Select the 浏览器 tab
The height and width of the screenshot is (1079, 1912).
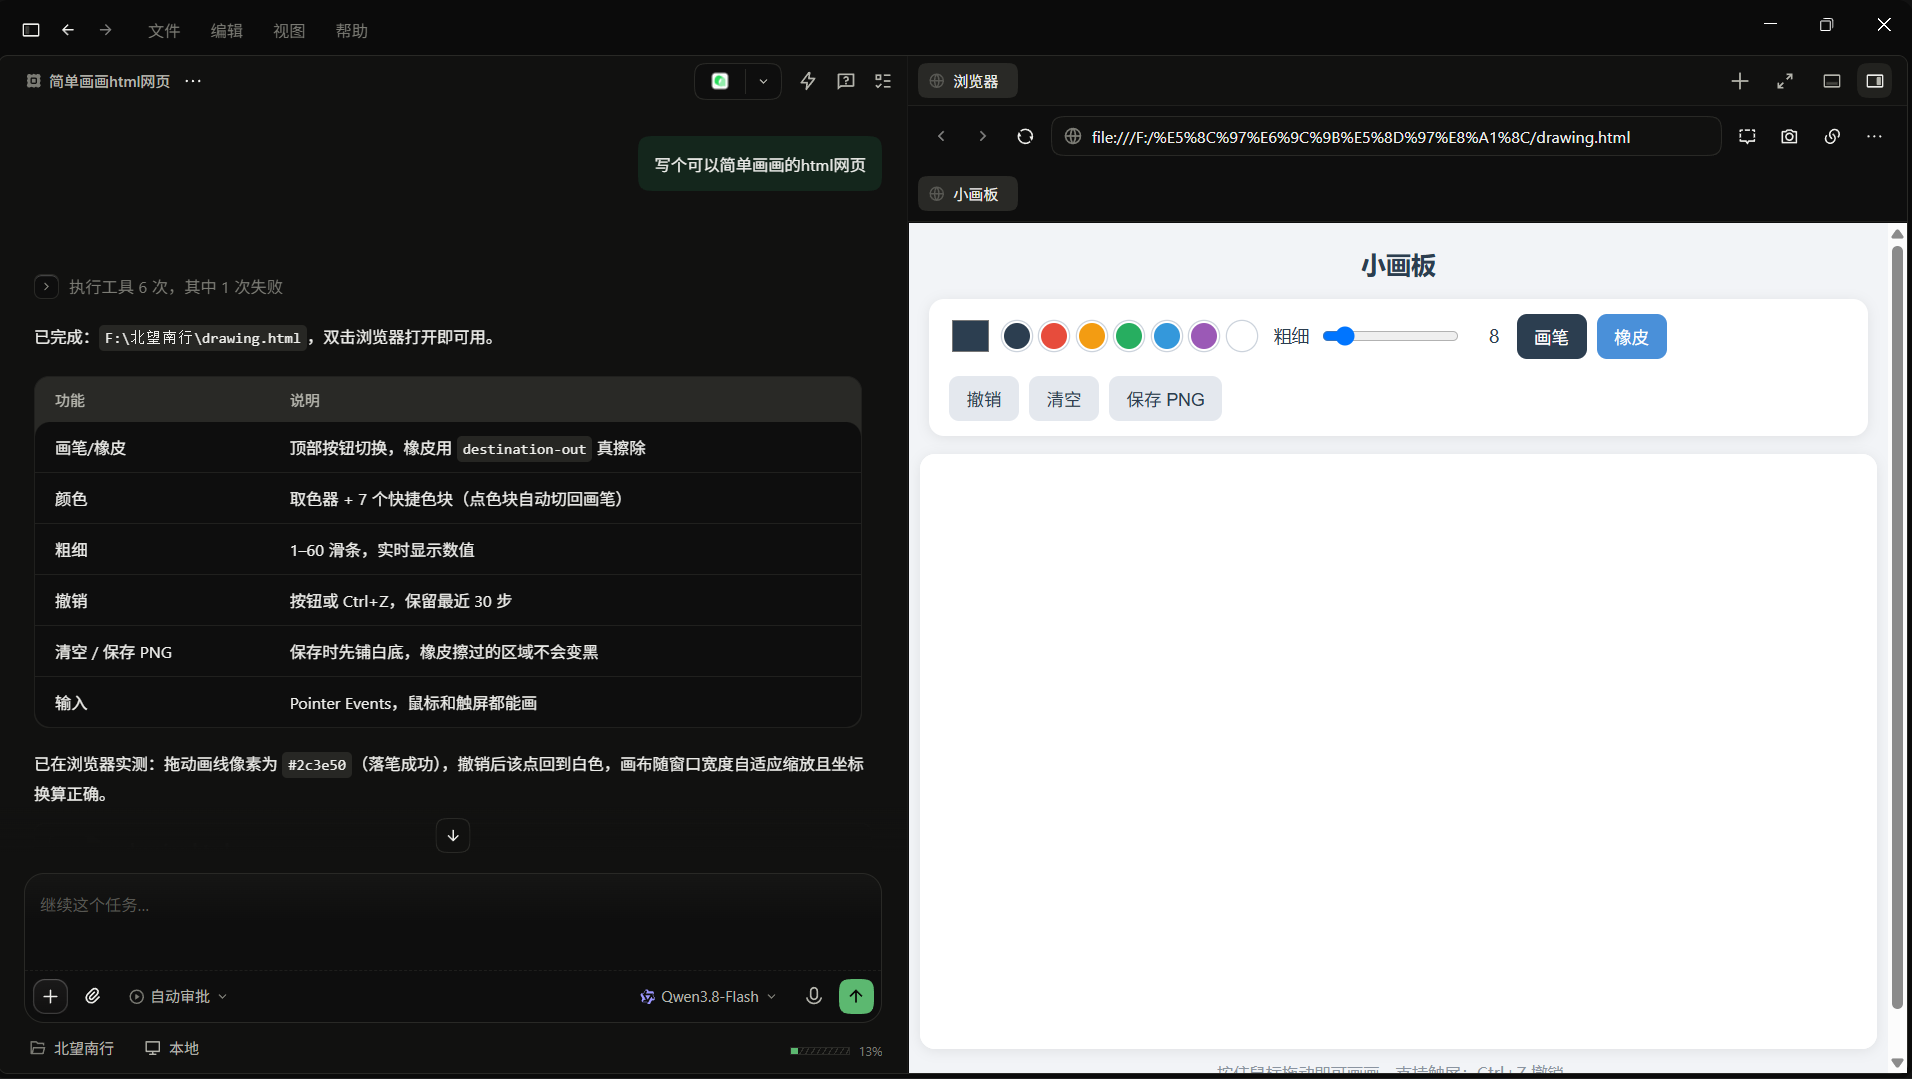pyautogui.click(x=967, y=81)
